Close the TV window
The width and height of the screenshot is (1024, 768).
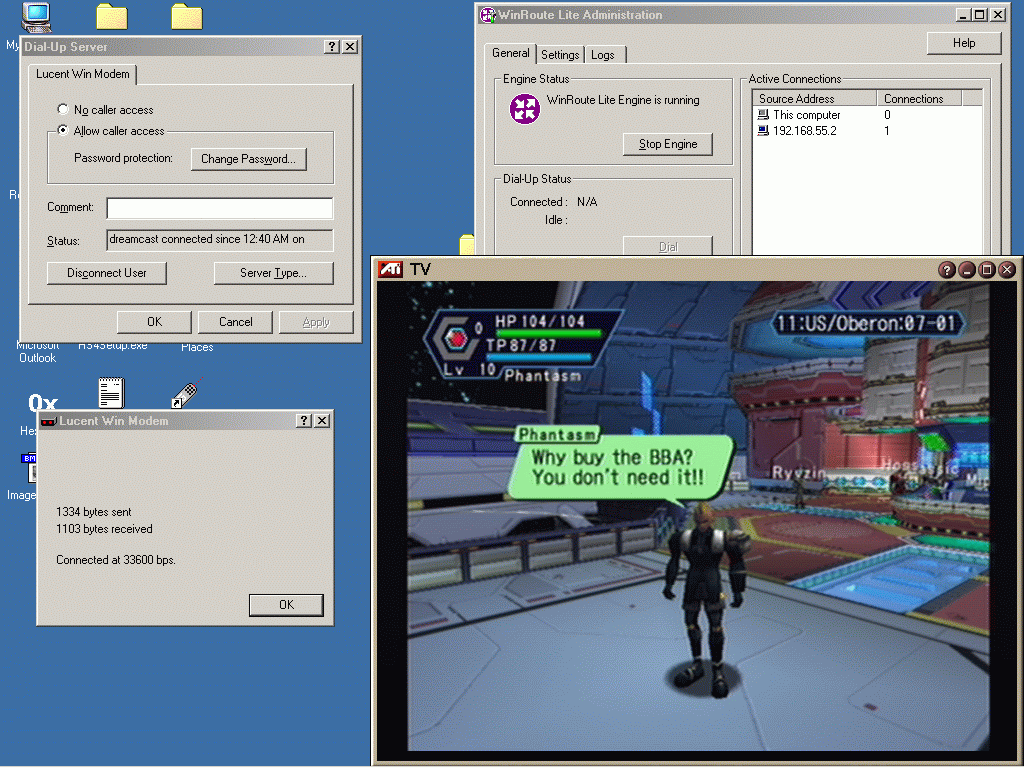tap(1007, 269)
